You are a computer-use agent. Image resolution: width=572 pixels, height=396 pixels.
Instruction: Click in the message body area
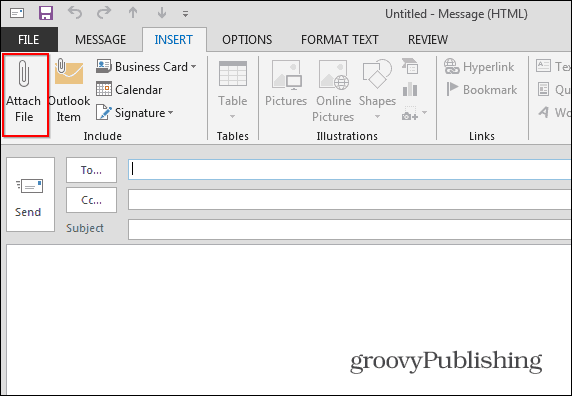click(x=288, y=319)
